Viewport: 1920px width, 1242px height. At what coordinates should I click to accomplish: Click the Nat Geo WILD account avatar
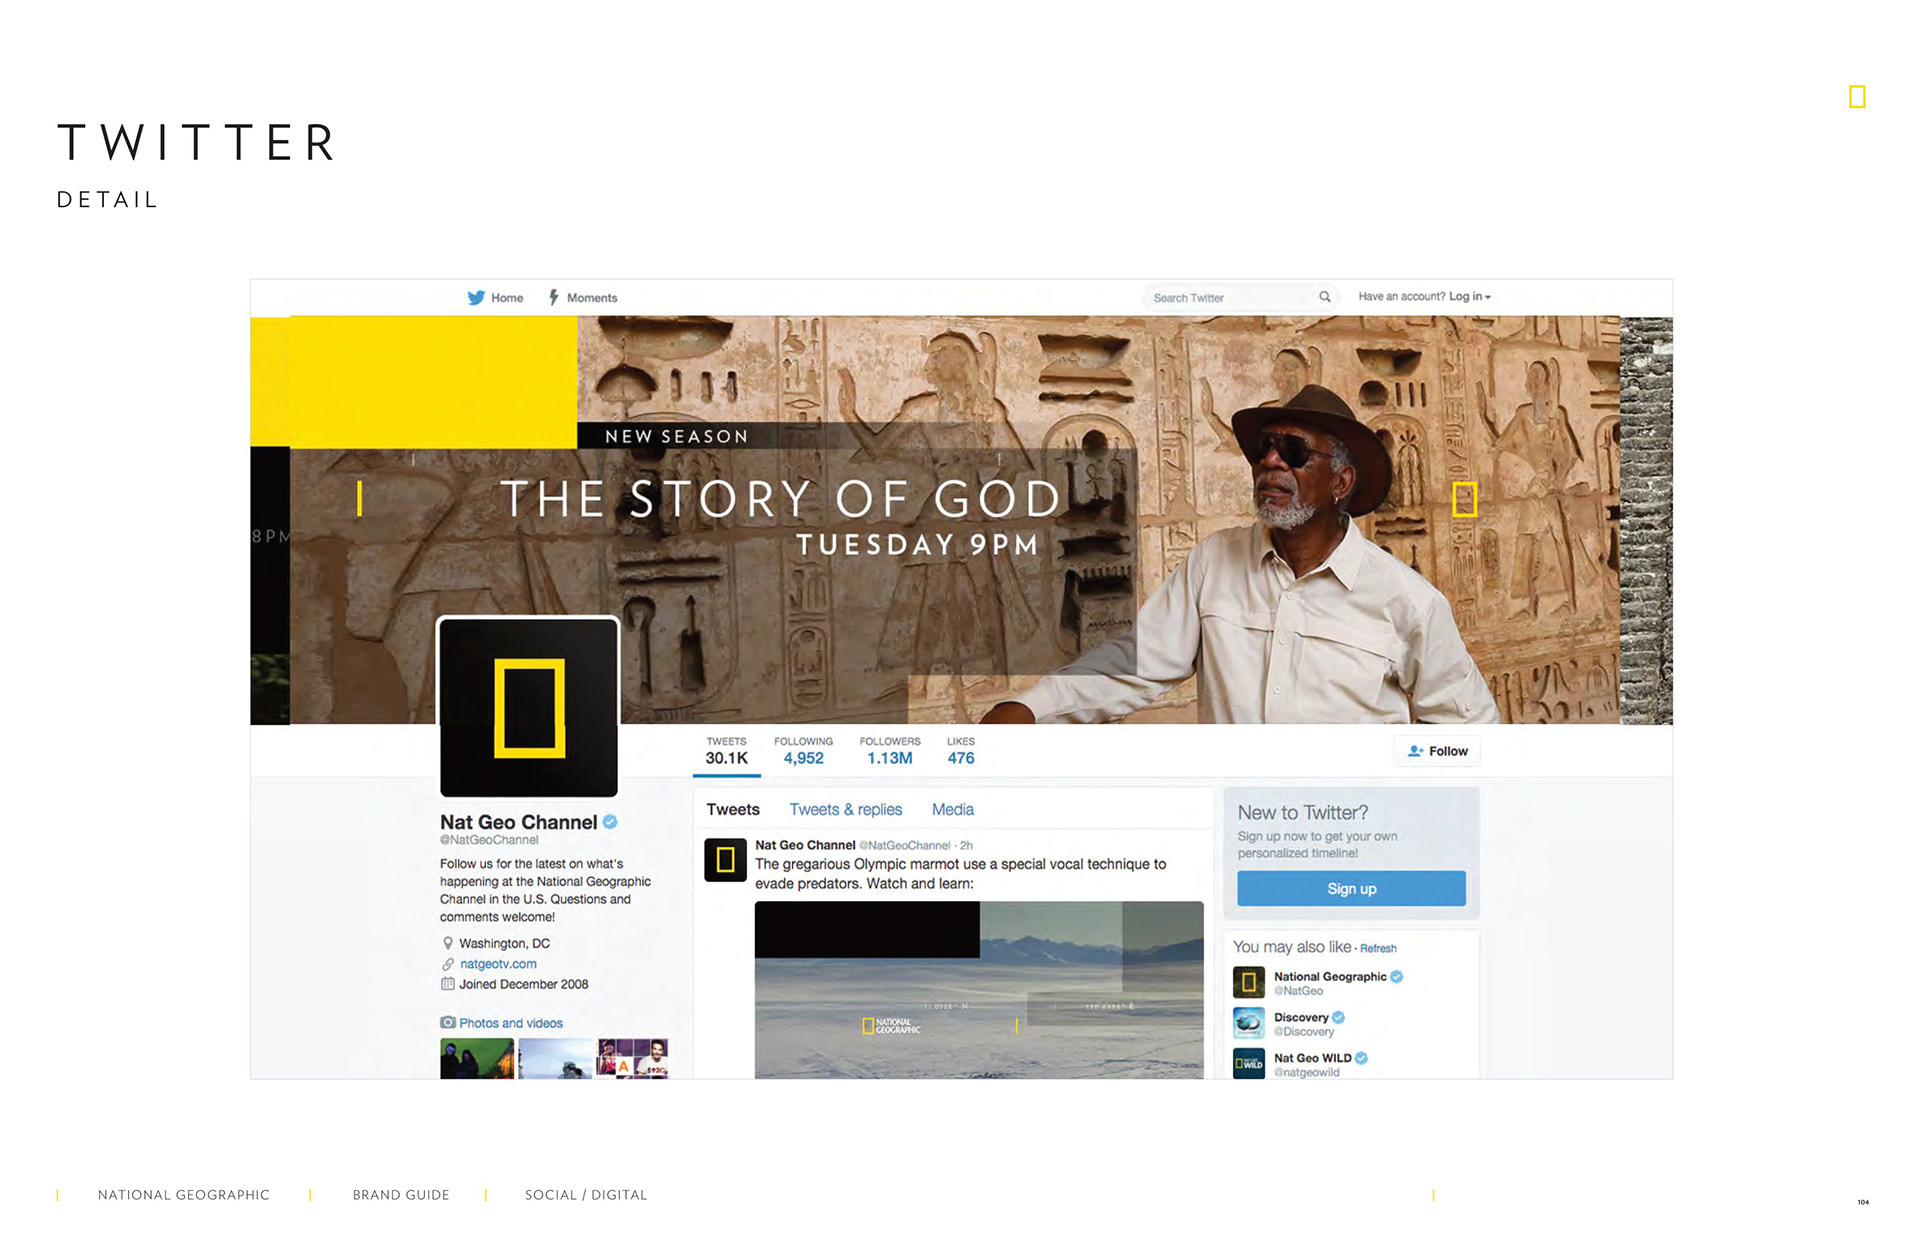pyautogui.click(x=1249, y=1064)
